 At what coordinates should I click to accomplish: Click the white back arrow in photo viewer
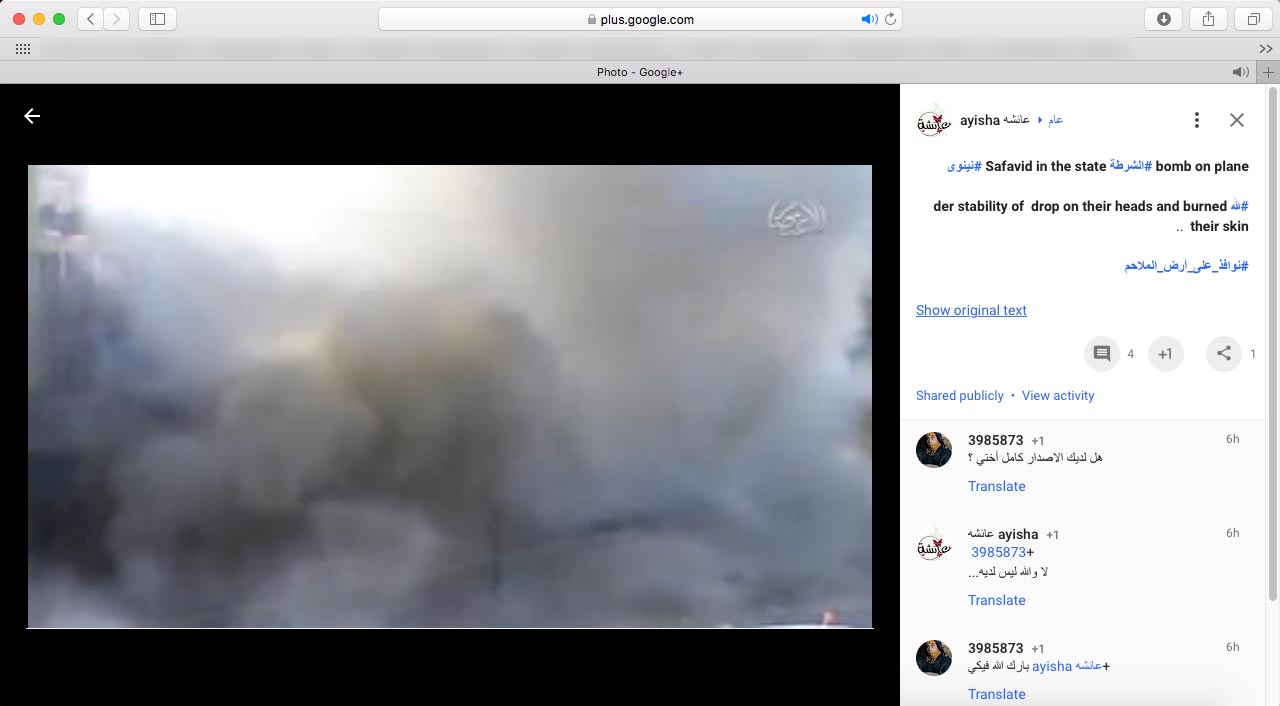(x=32, y=116)
